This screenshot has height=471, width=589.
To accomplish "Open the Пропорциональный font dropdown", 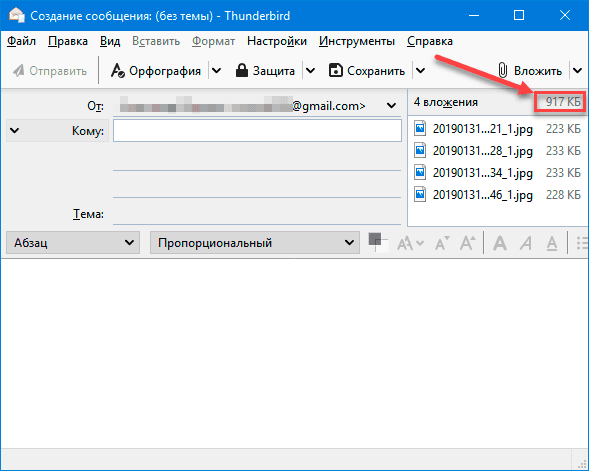I will (x=255, y=243).
